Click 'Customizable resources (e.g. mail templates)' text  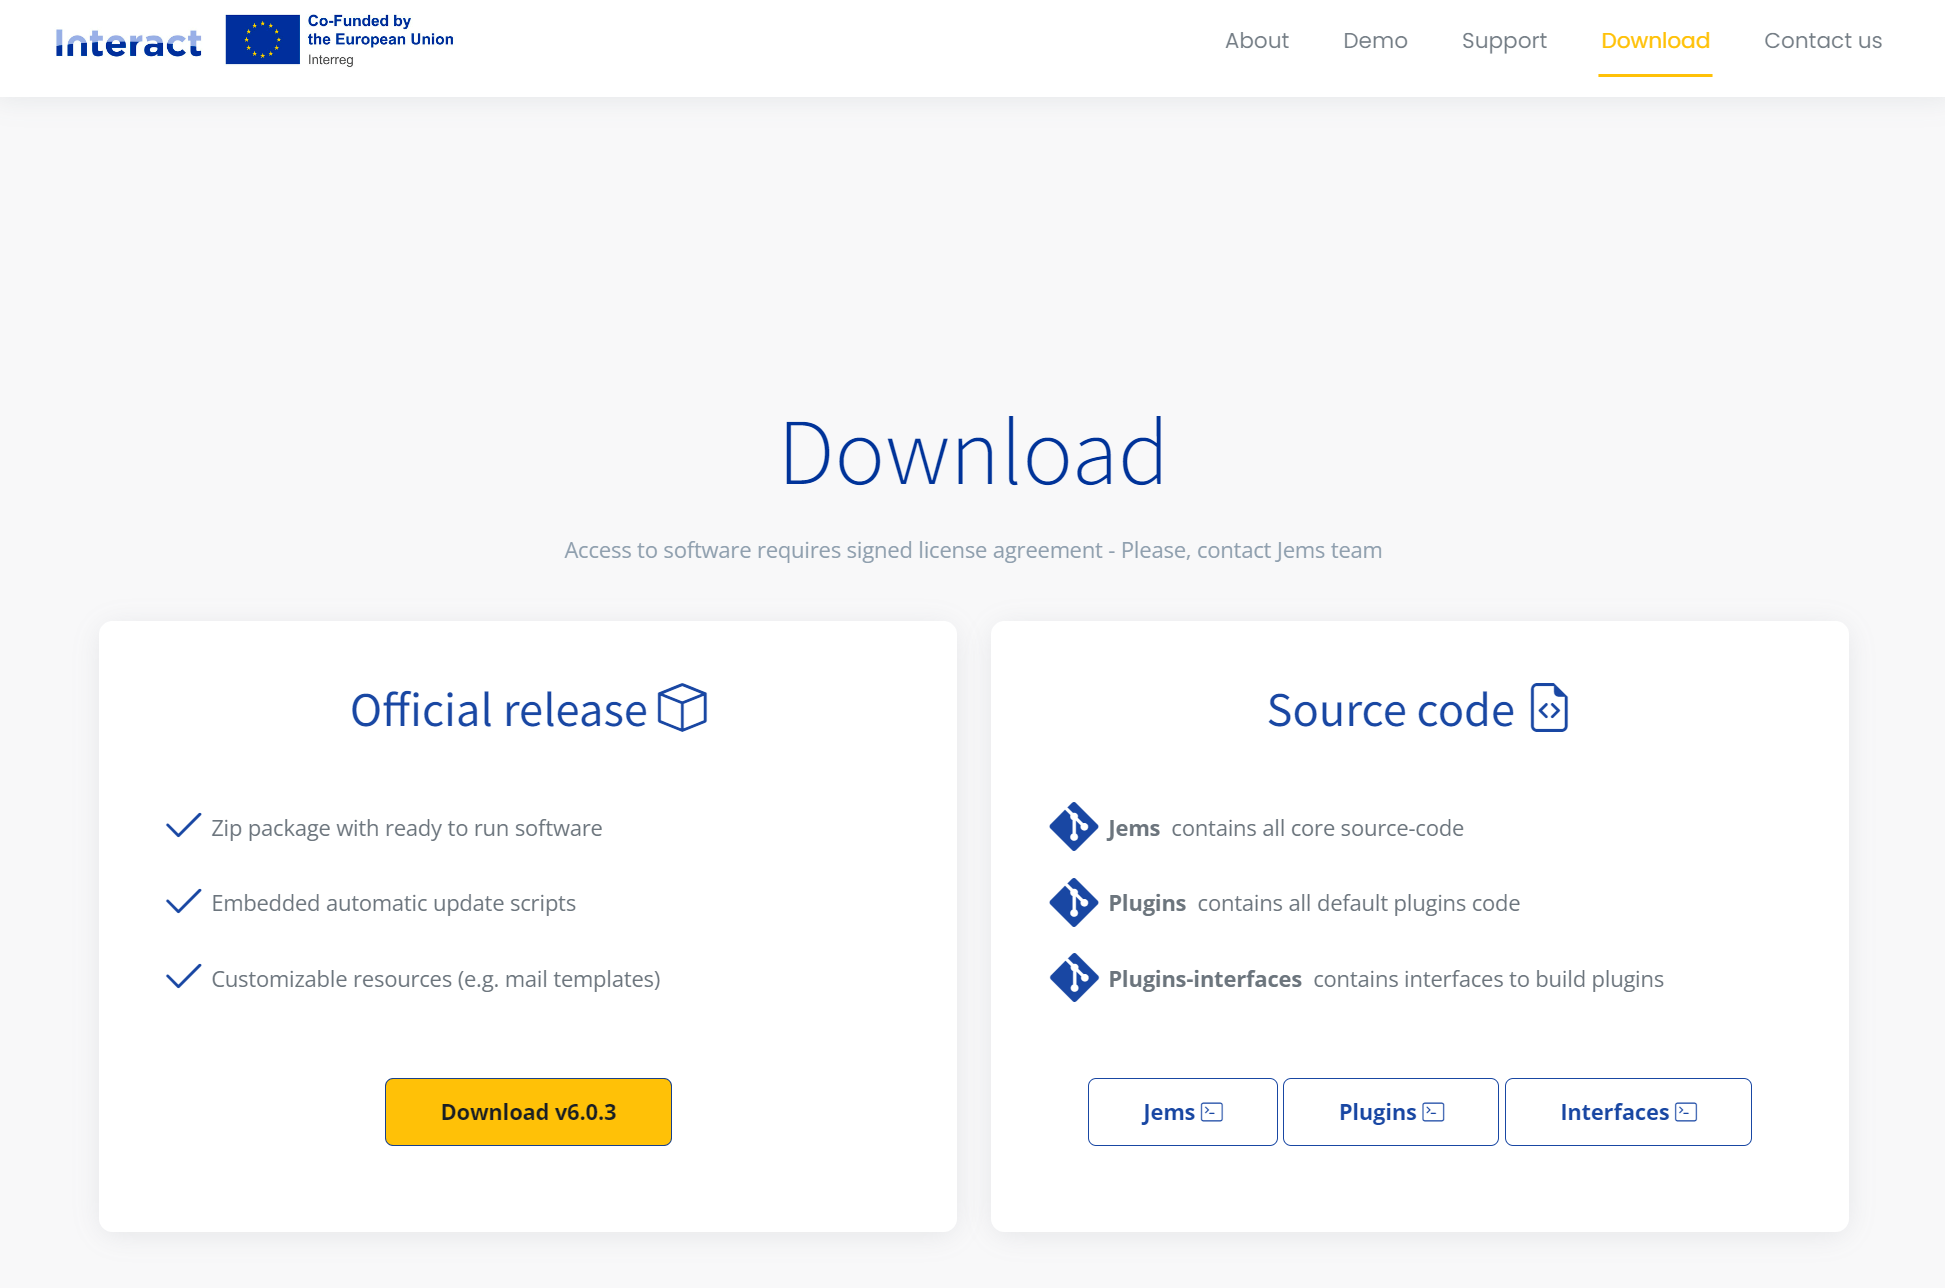tap(436, 979)
